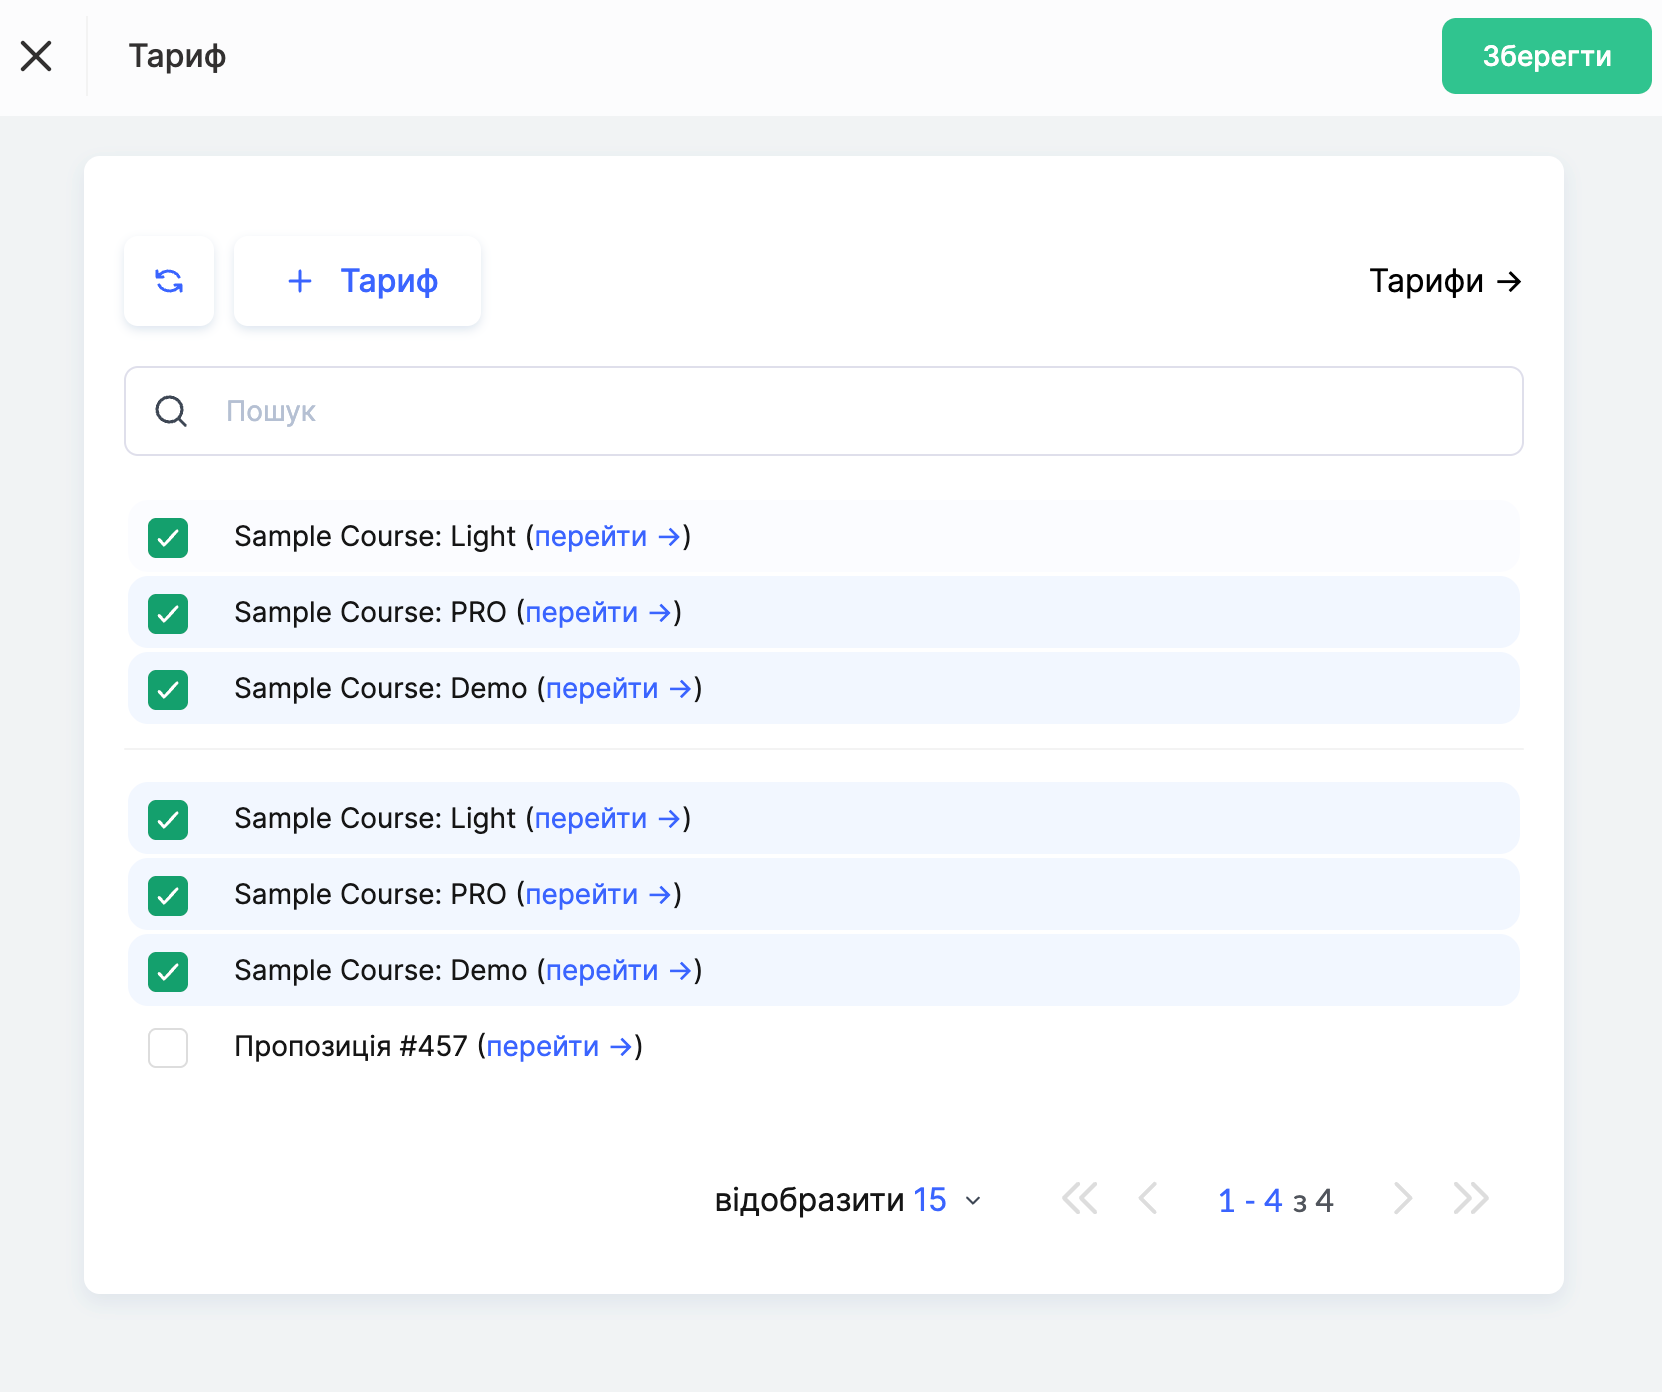Go to next page with right chevron
Screen dimensions: 1662x1392
[x=1403, y=1198]
